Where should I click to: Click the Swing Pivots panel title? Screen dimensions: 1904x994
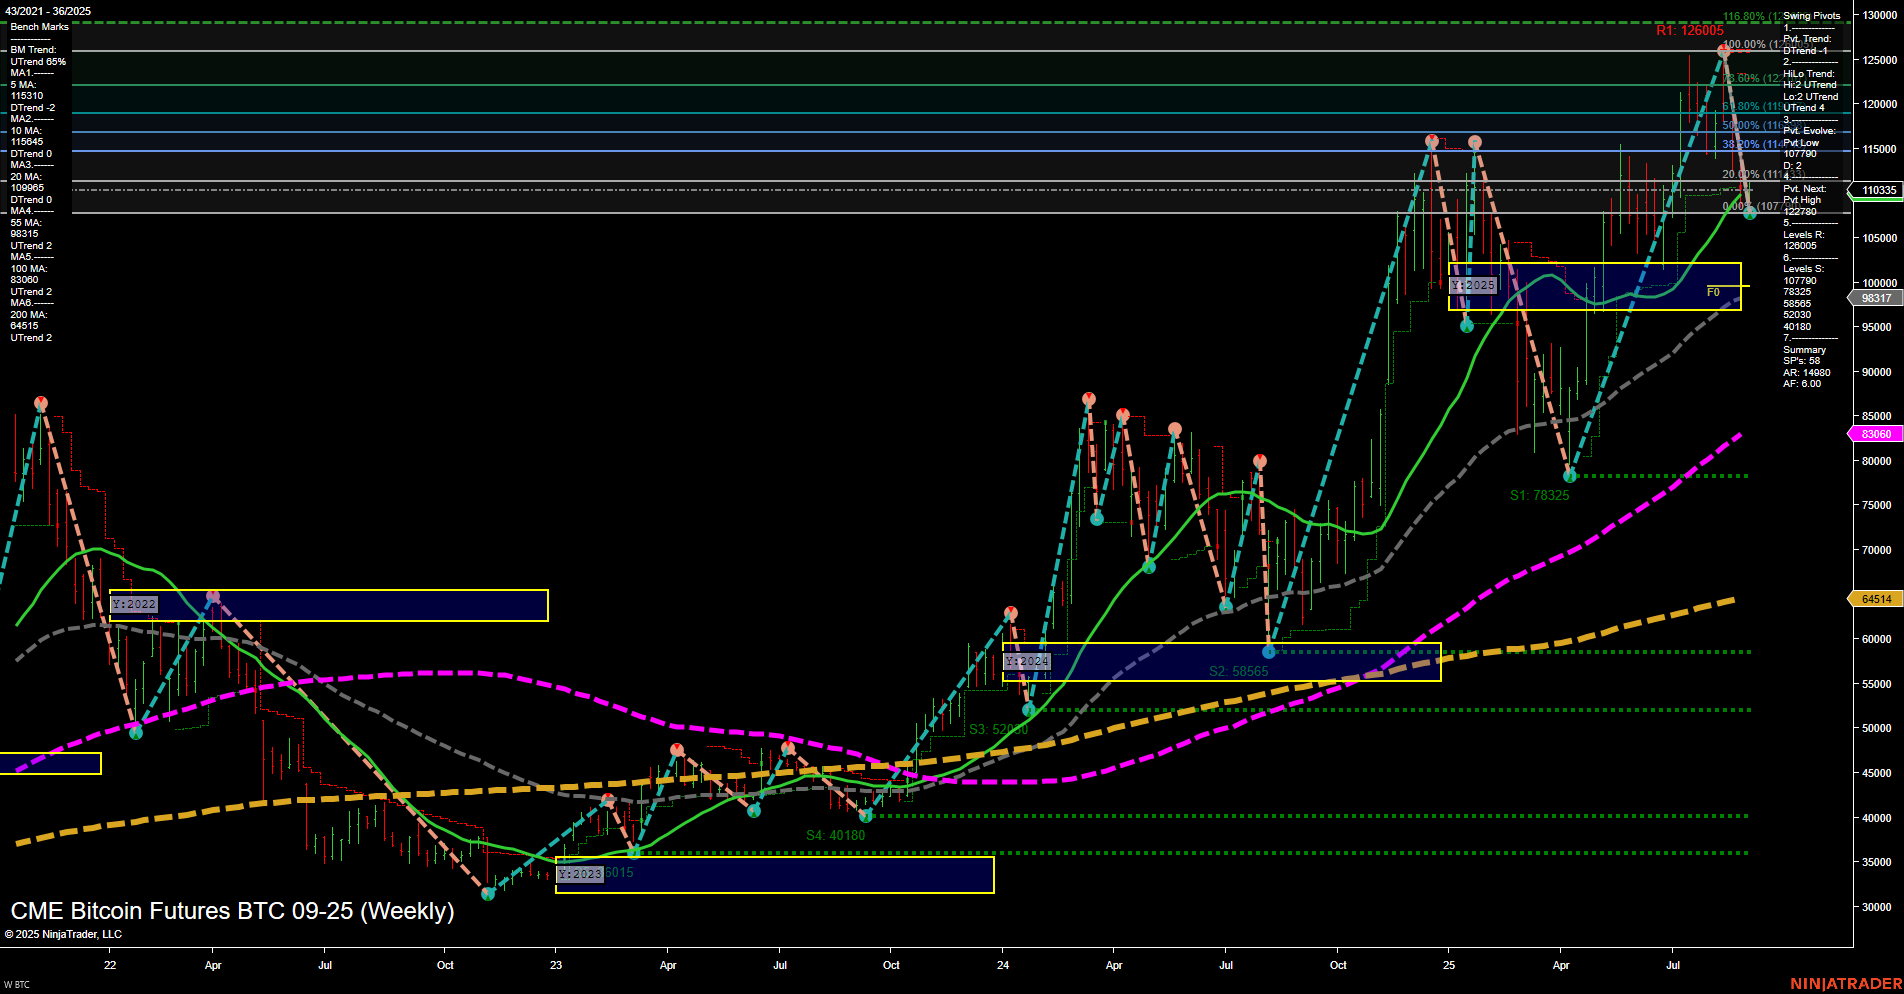click(1811, 15)
